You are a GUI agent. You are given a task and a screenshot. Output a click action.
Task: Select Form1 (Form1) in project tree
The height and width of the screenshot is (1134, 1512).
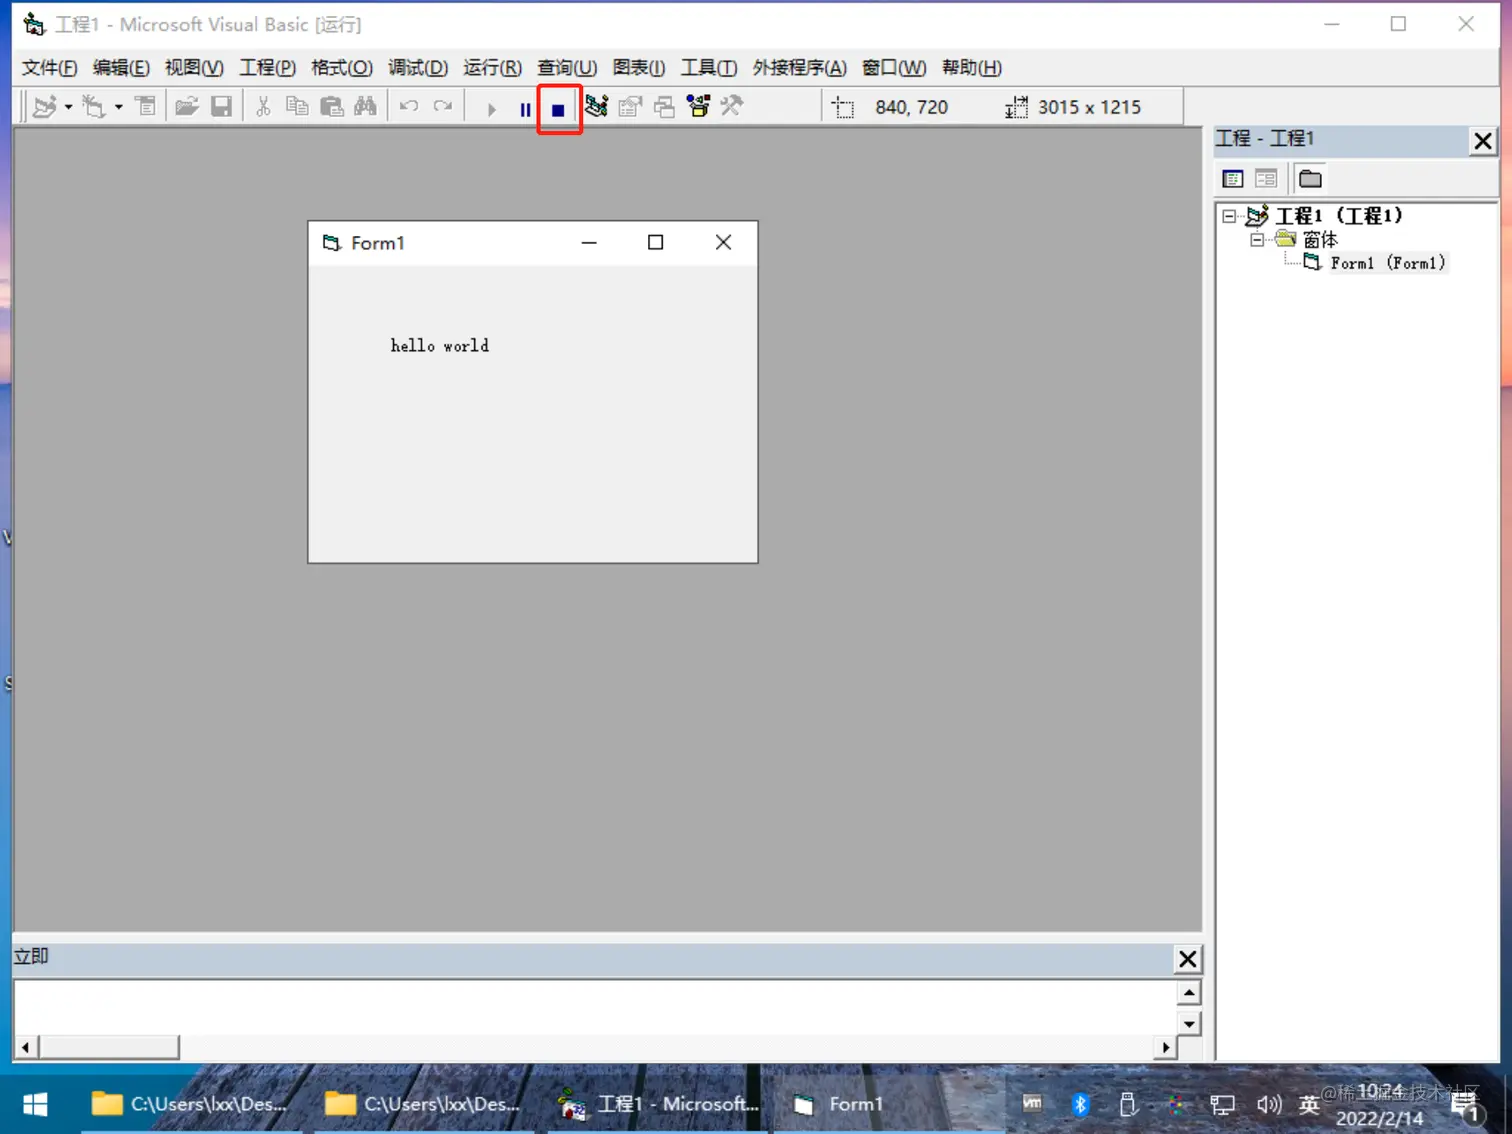1388,263
